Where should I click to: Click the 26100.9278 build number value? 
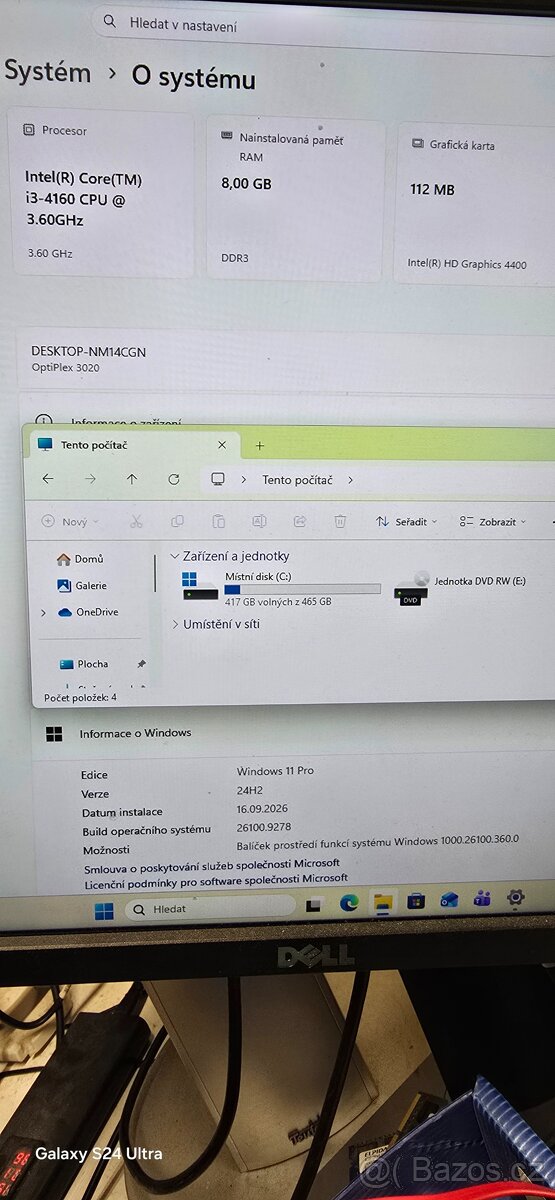264,827
